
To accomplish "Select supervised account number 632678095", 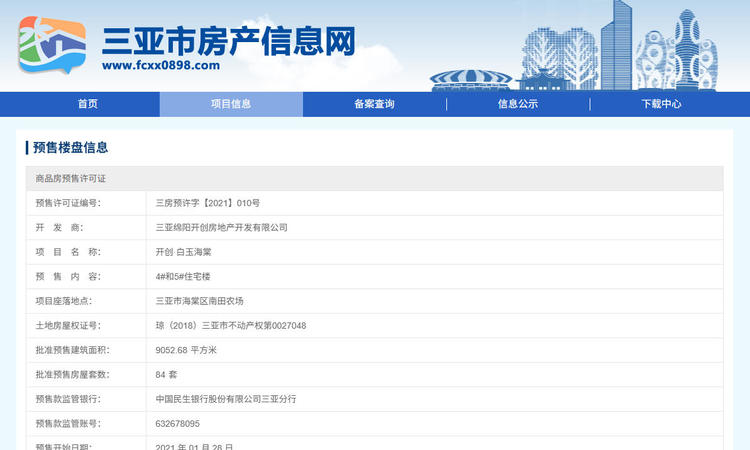I will click(177, 424).
